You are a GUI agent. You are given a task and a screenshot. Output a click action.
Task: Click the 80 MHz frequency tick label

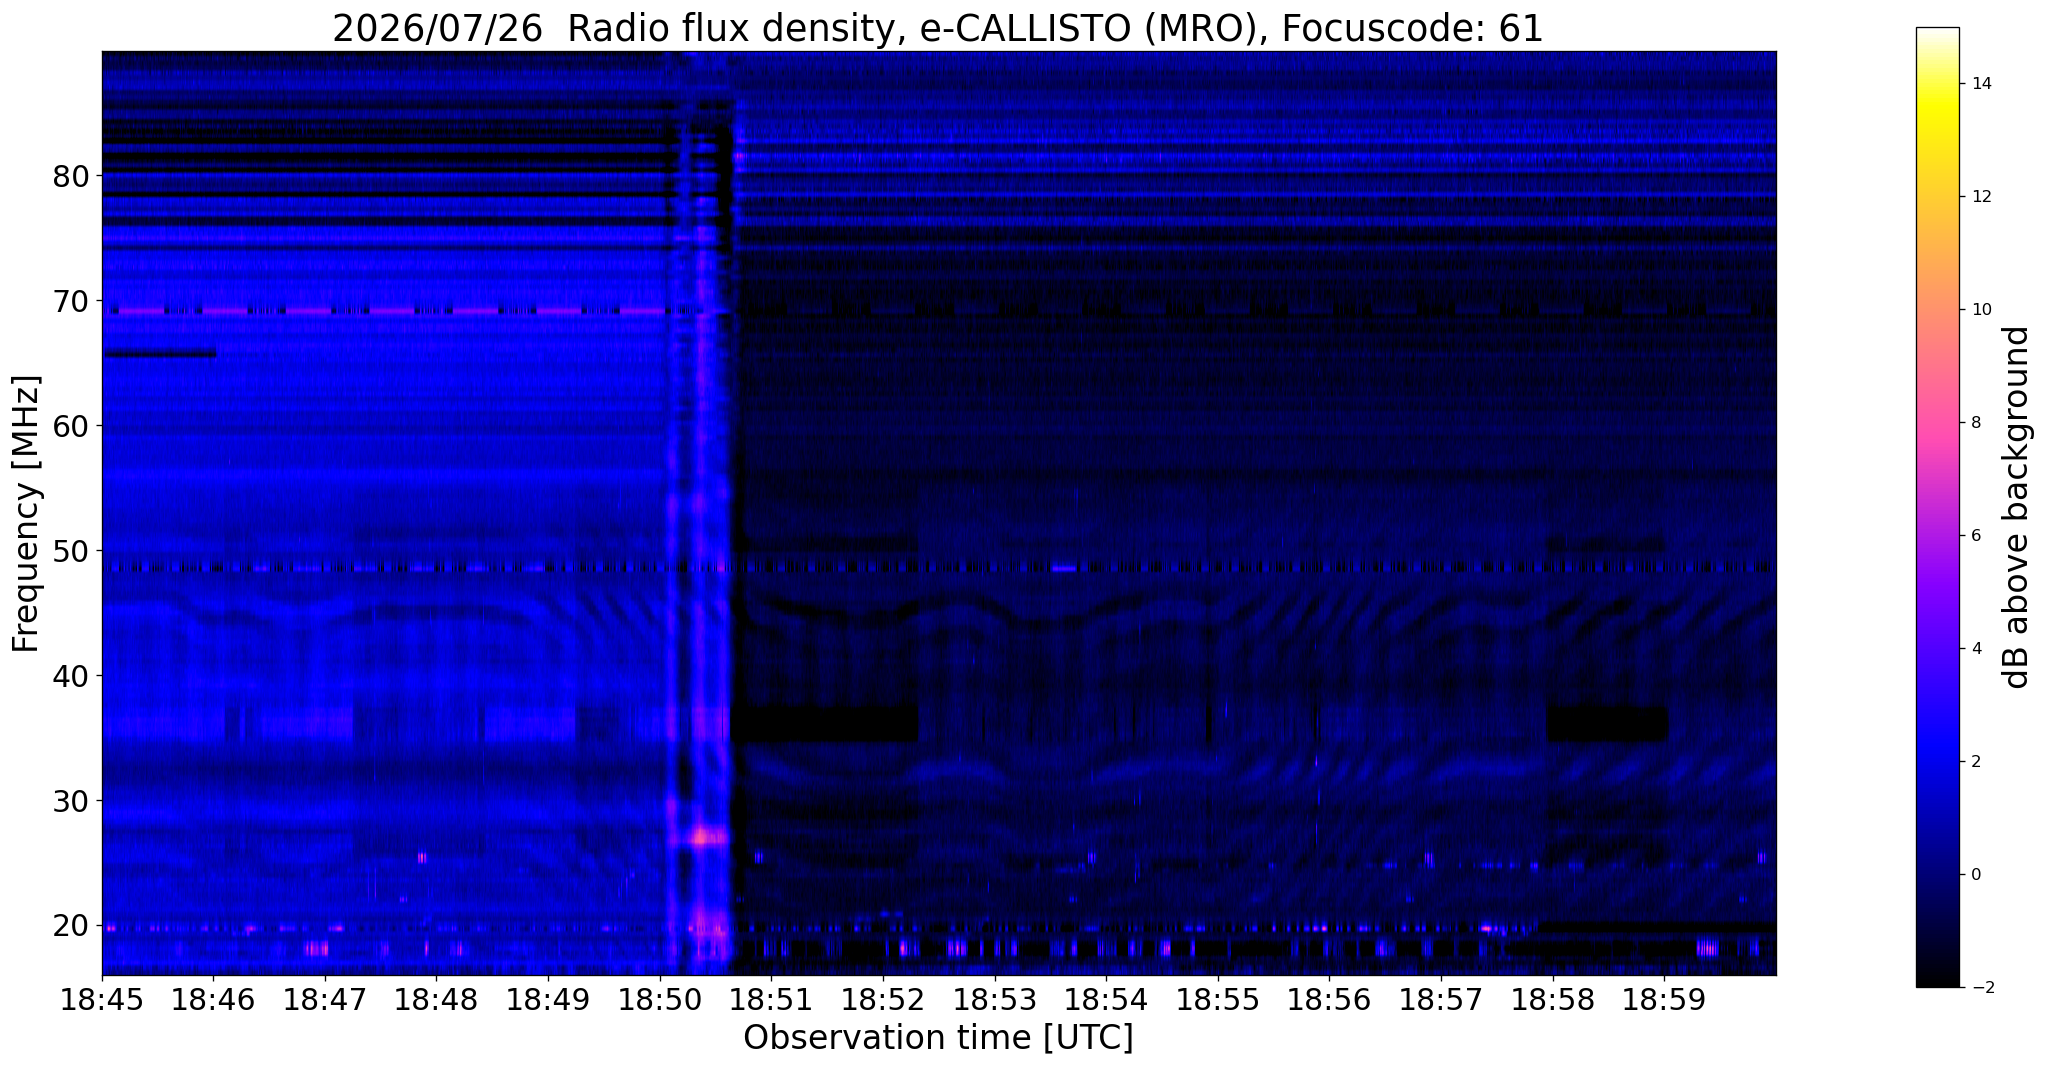tap(71, 176)
